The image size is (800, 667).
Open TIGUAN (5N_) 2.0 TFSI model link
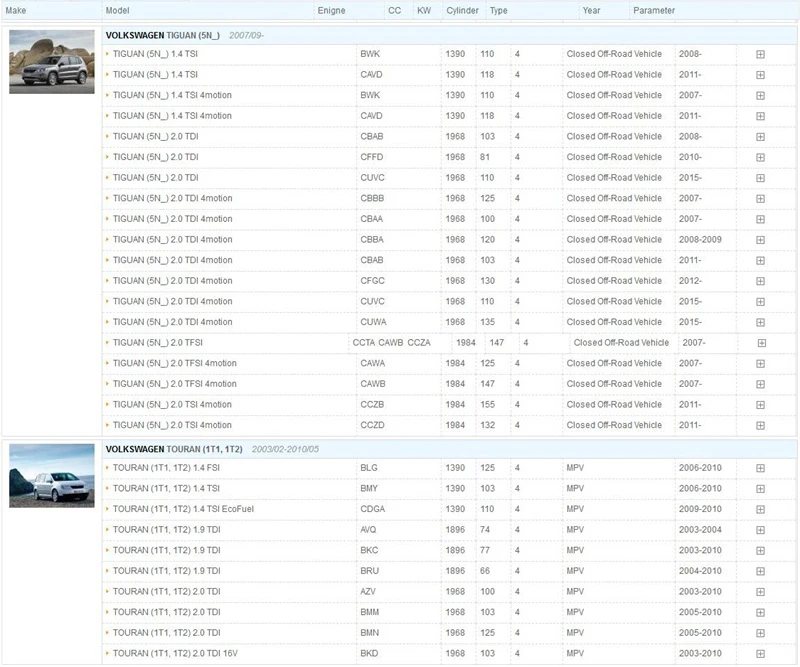coord(157,343)
